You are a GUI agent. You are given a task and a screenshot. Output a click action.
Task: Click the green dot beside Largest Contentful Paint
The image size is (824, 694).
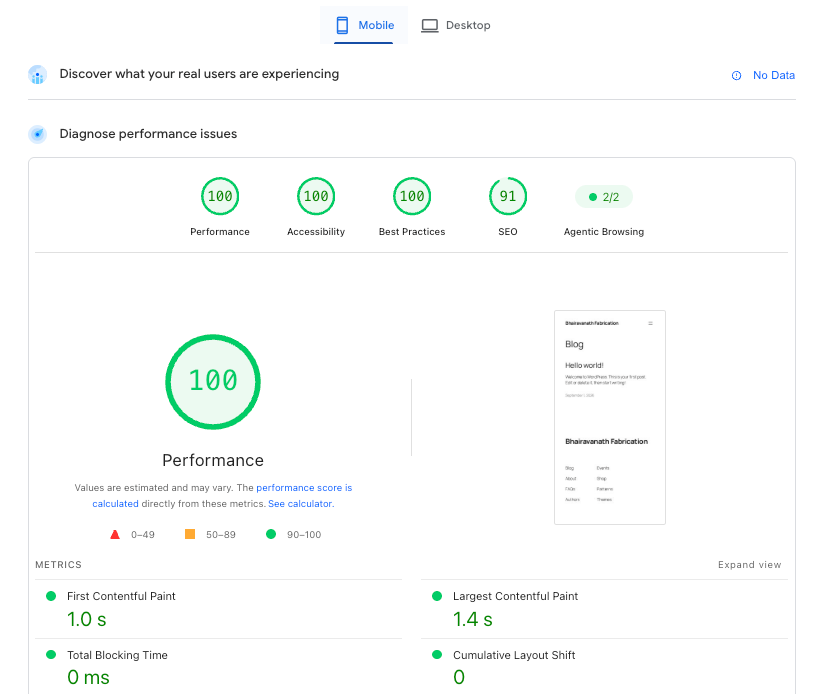point(437,596)
